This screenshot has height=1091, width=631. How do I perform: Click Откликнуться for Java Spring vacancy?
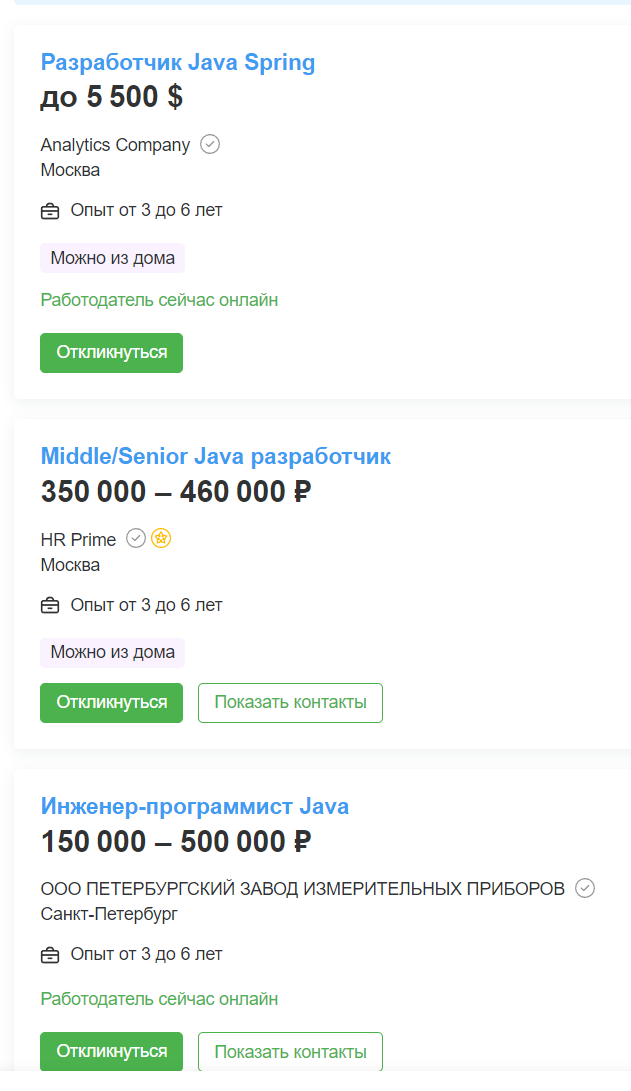111,353
